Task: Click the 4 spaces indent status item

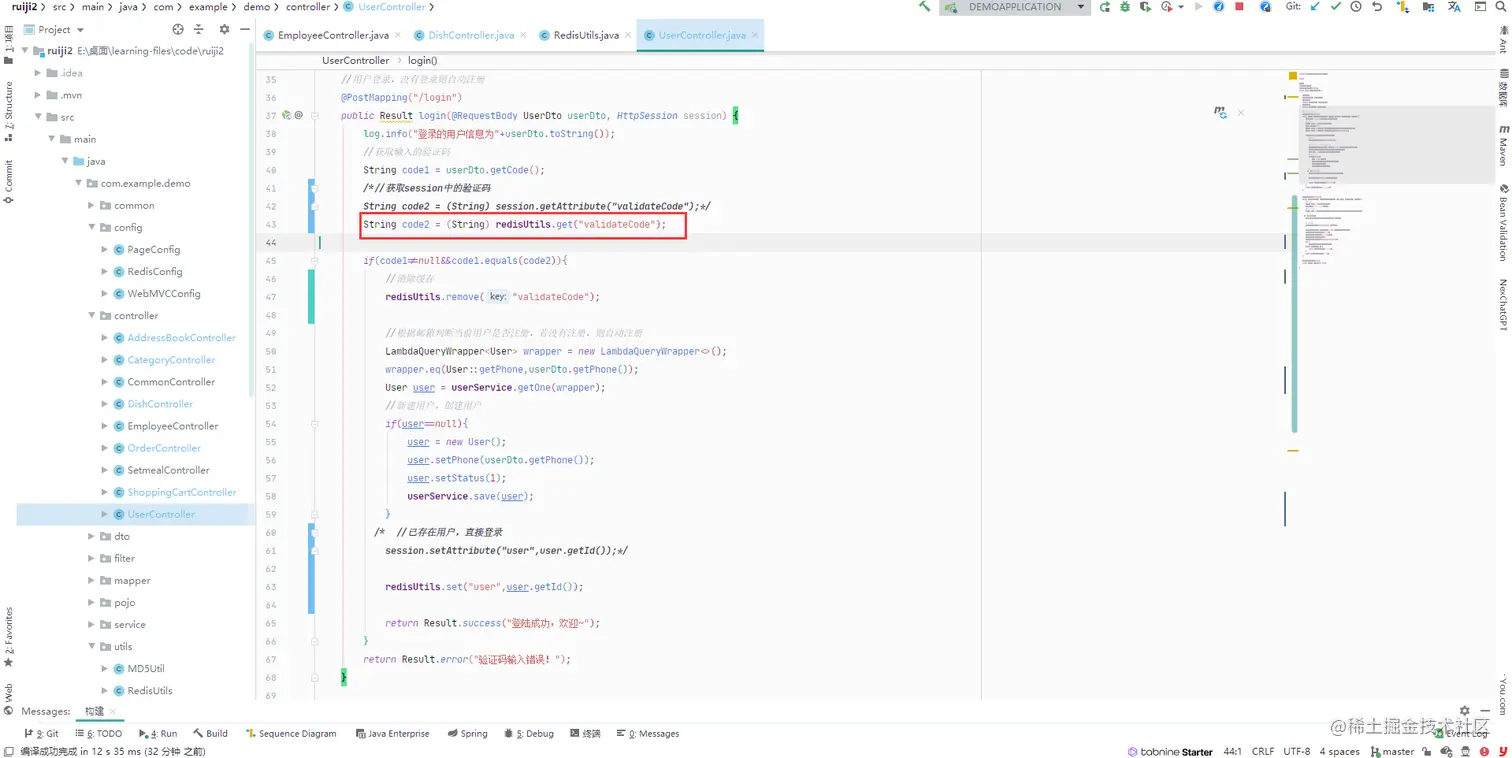Action: [1339, 751]
